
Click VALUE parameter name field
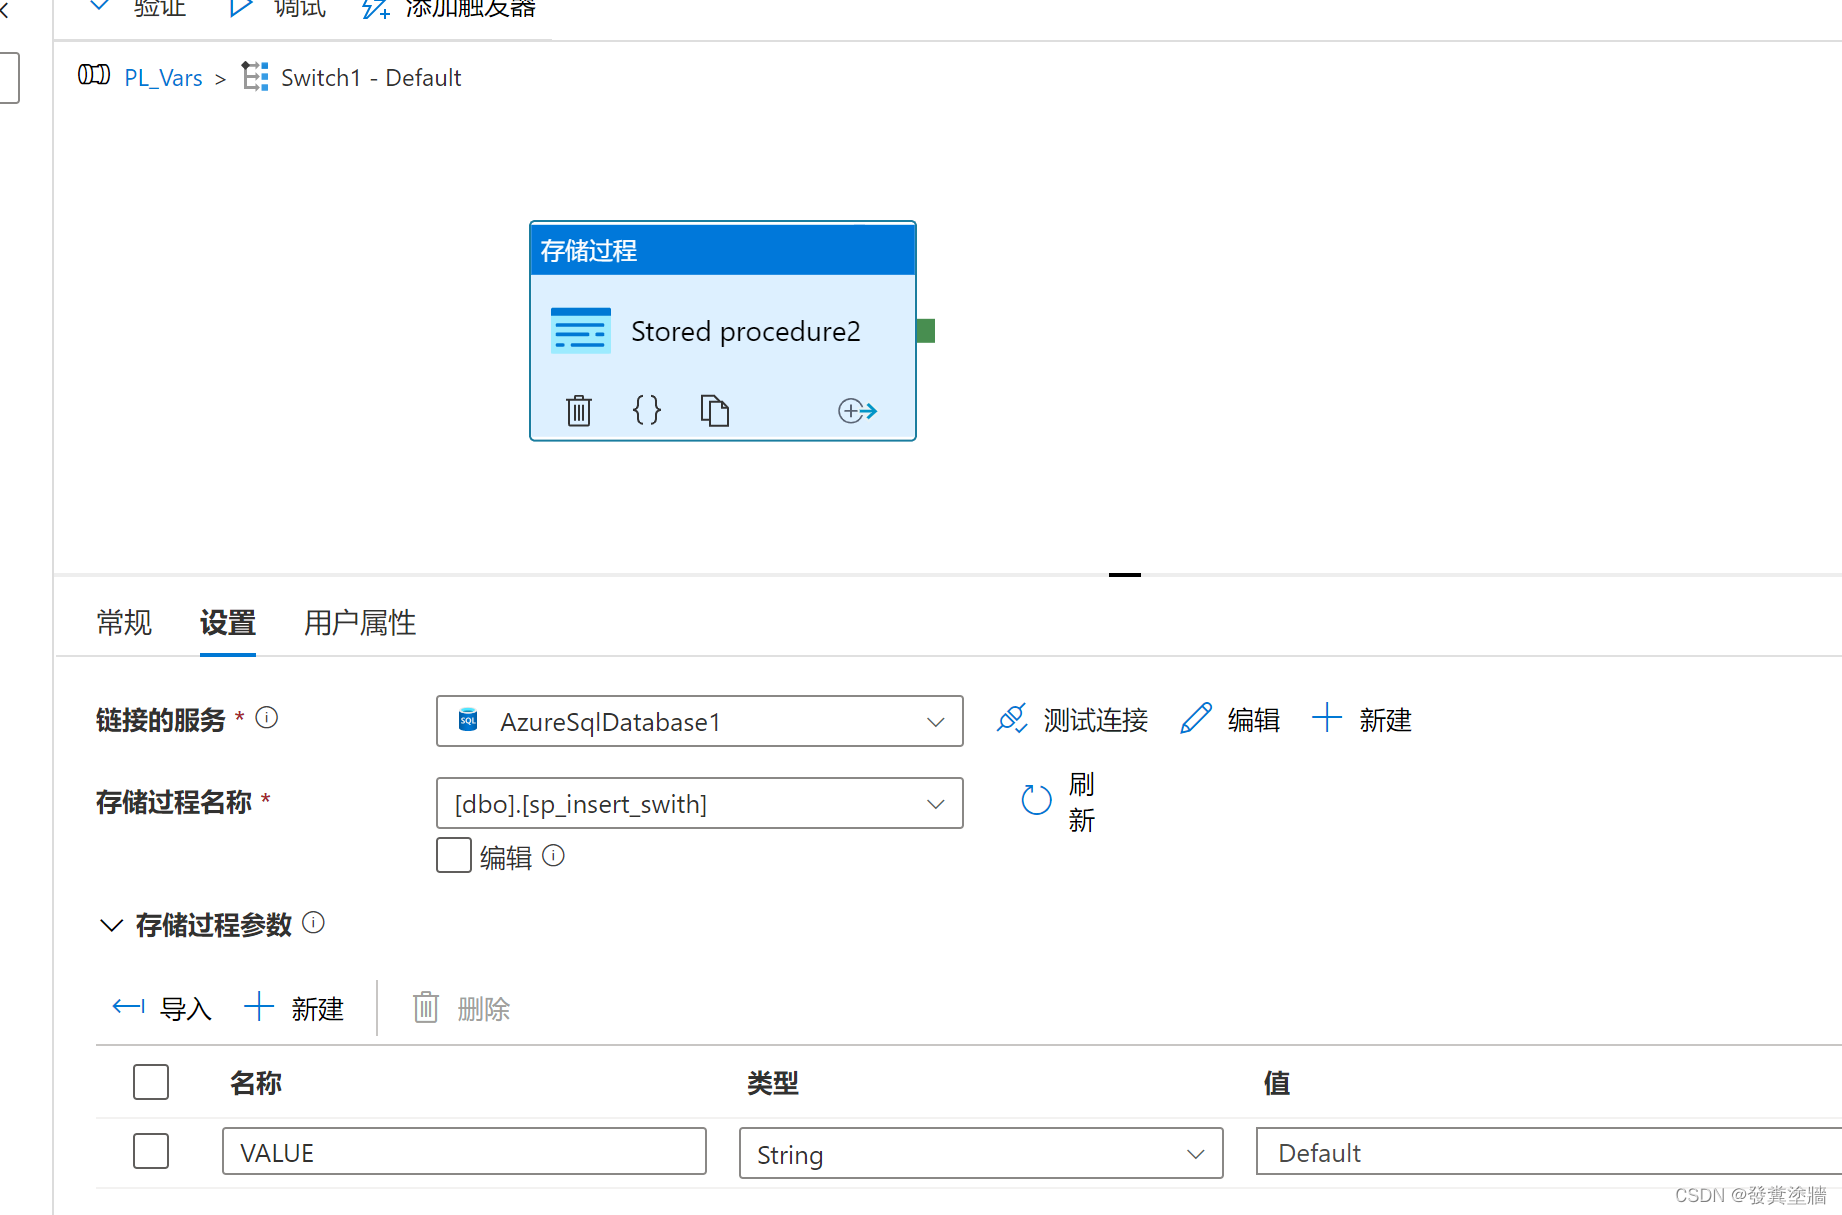click(464, 1152)
